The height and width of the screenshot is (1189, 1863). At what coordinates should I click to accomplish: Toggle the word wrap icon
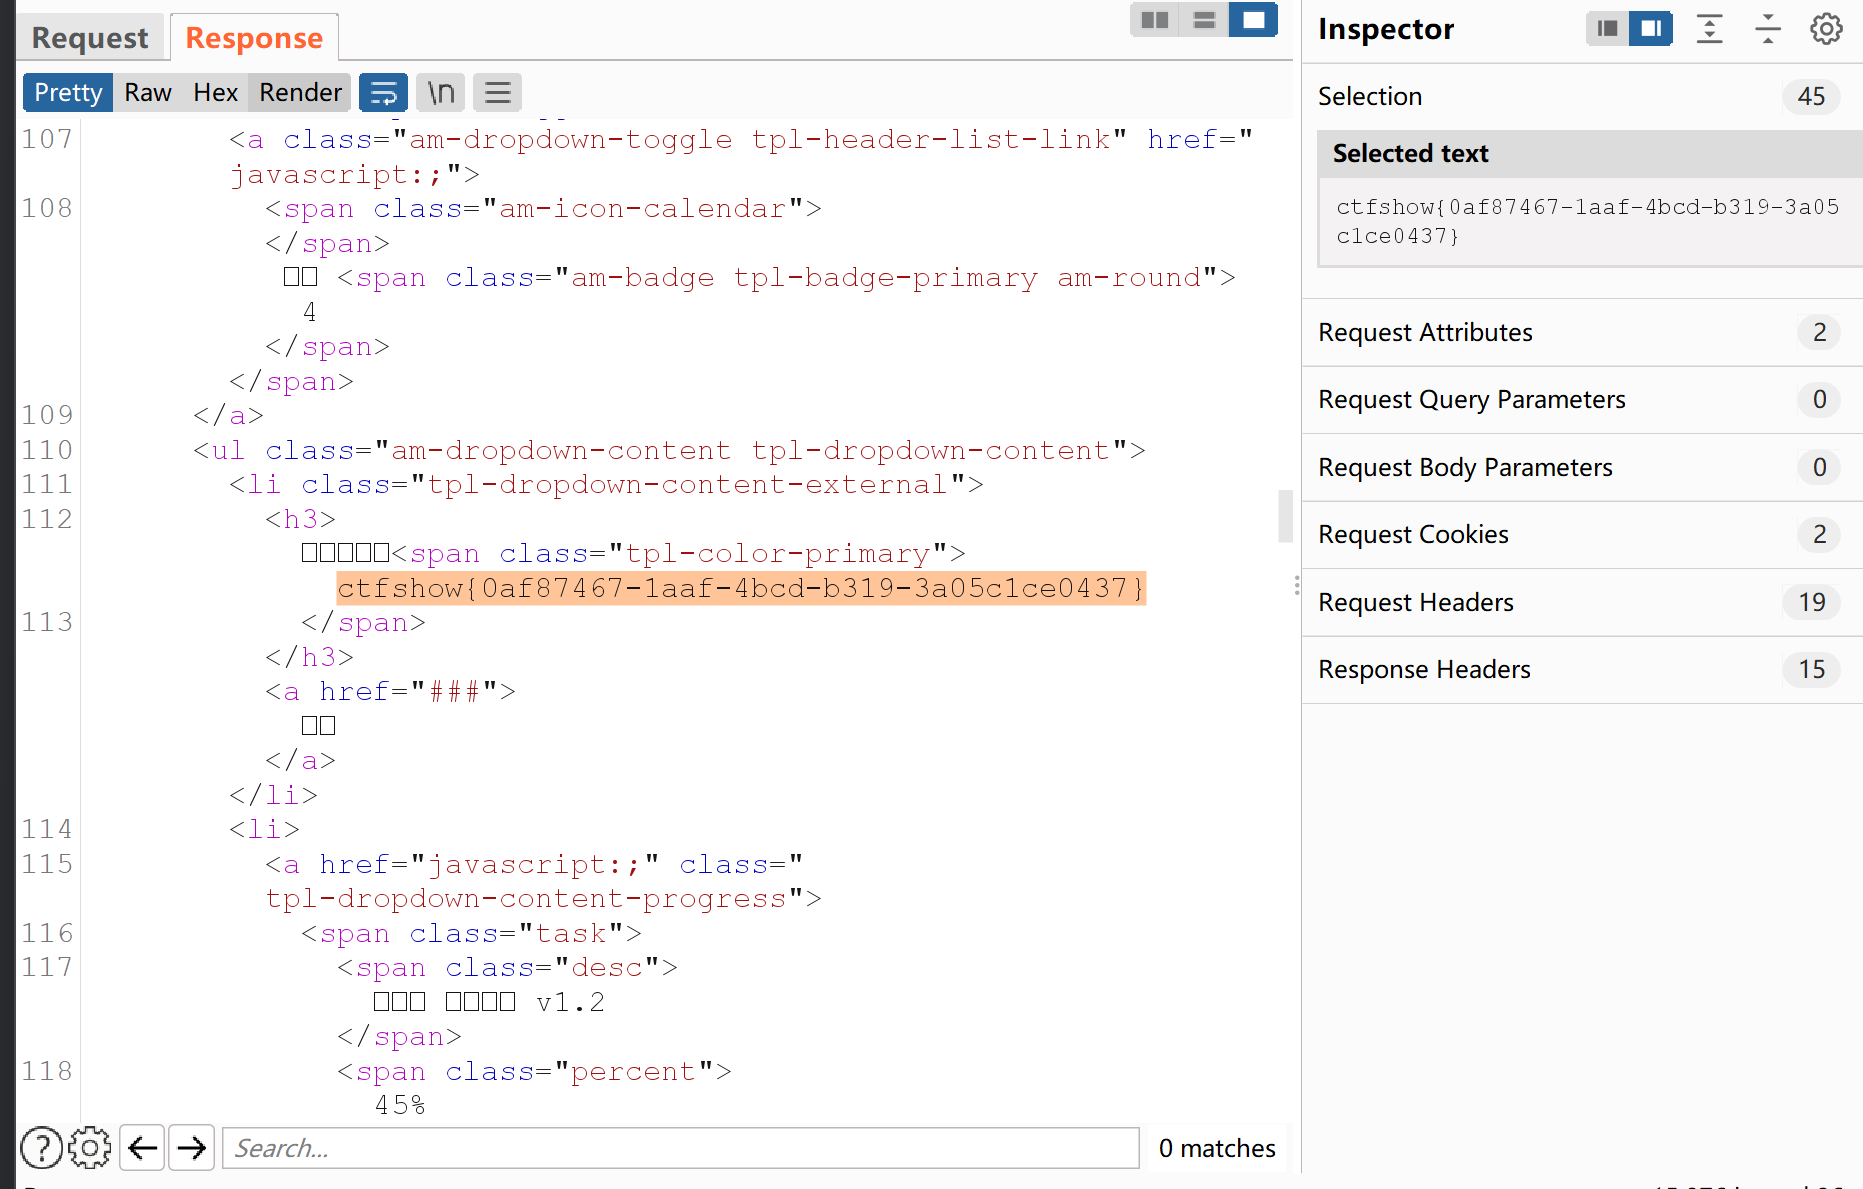[x=383, y=93]
